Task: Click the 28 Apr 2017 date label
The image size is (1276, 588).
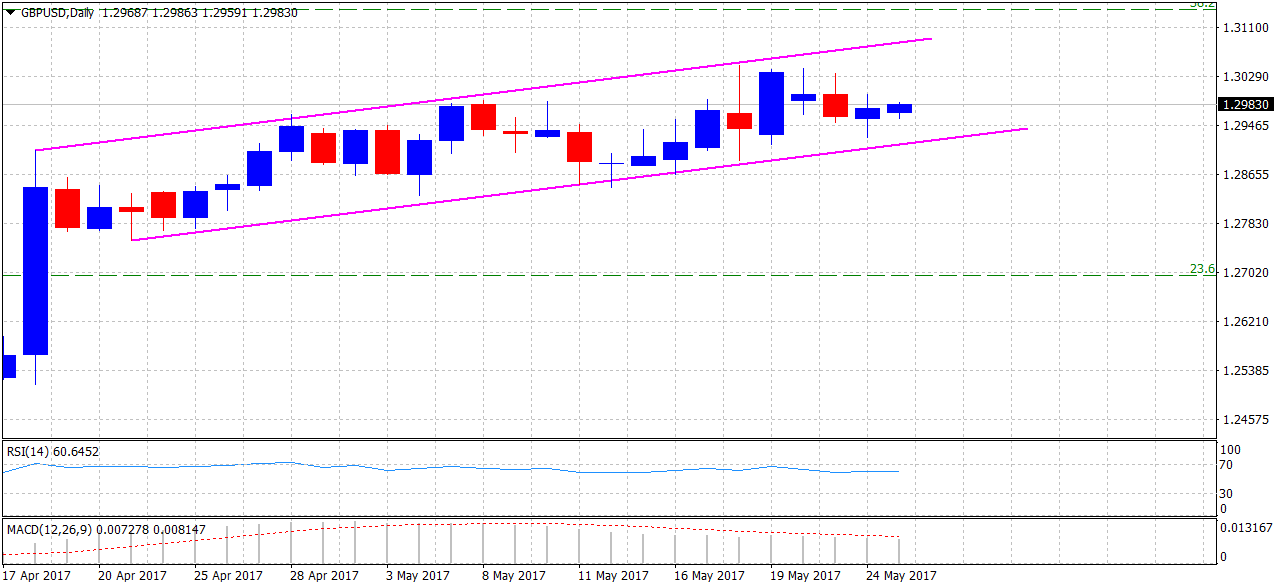Action: 325,576
